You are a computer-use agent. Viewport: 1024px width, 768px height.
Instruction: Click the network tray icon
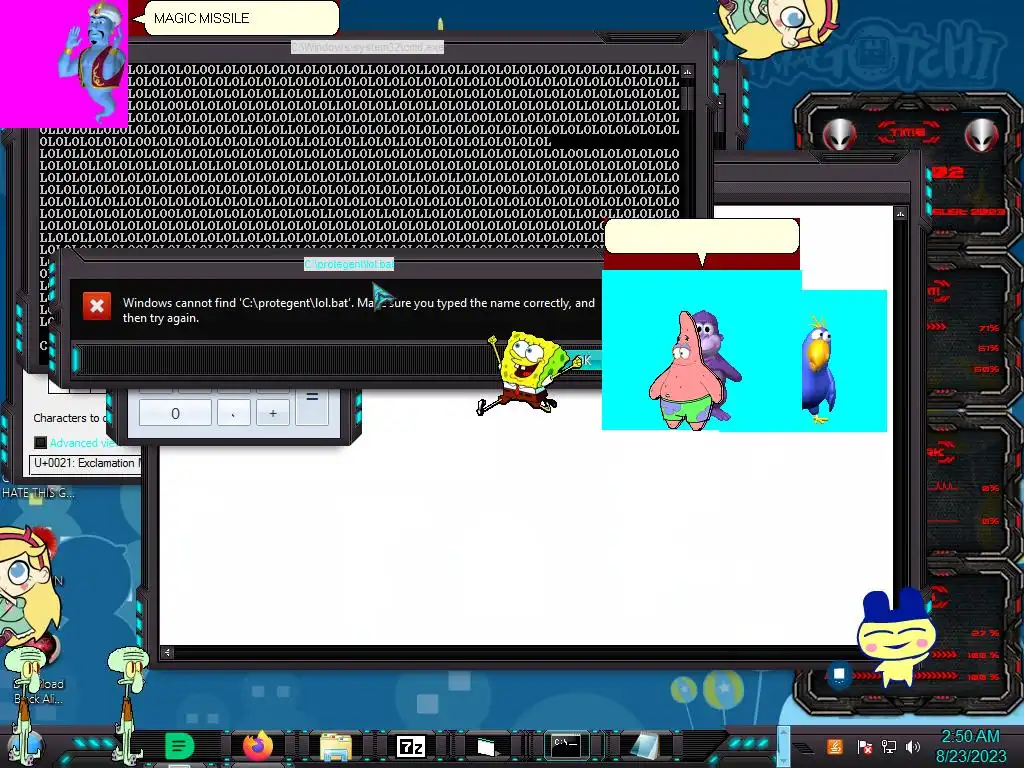889,747
